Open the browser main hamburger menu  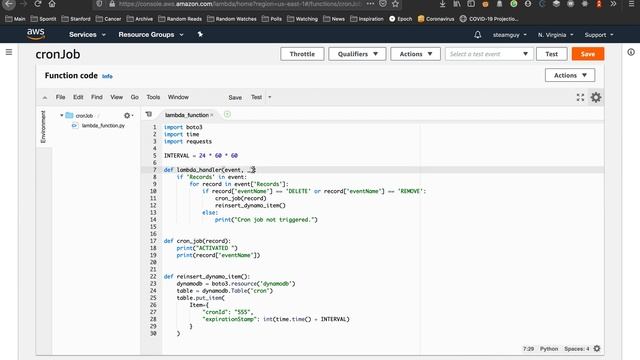(x=631, y=4)
